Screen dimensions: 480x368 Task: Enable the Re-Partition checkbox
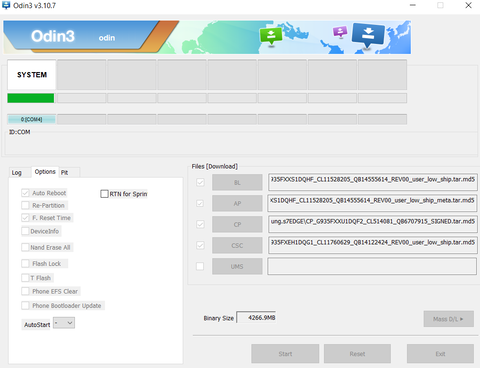point(25,205)
